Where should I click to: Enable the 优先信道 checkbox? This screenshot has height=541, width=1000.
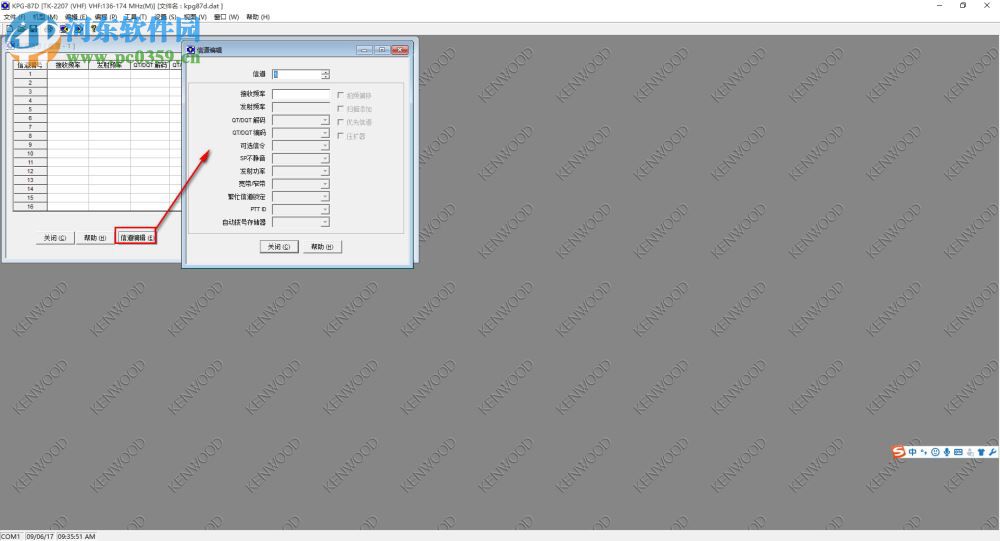tap(341, 122)
